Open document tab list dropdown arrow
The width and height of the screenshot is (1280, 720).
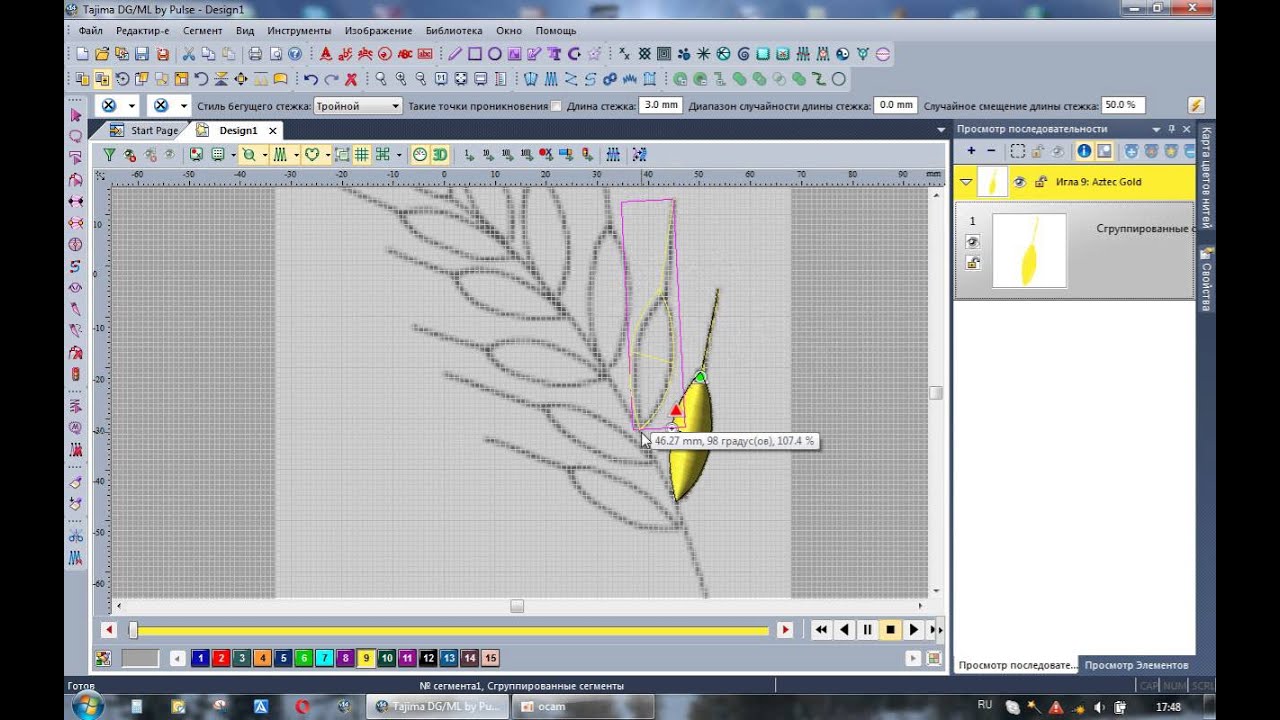coord(941,130)
